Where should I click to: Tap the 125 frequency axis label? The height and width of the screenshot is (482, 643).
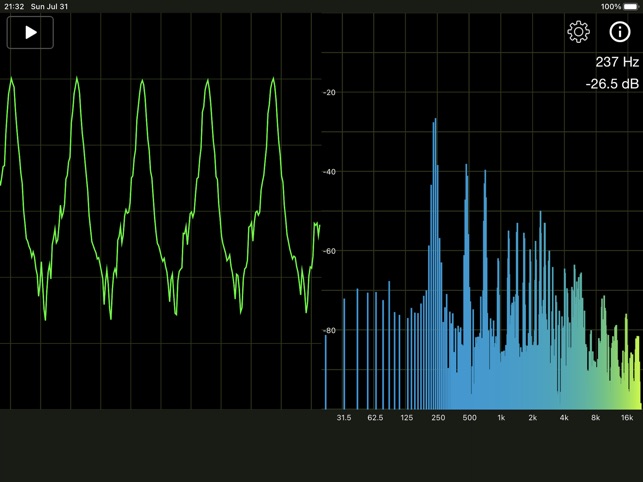point(406,418)
